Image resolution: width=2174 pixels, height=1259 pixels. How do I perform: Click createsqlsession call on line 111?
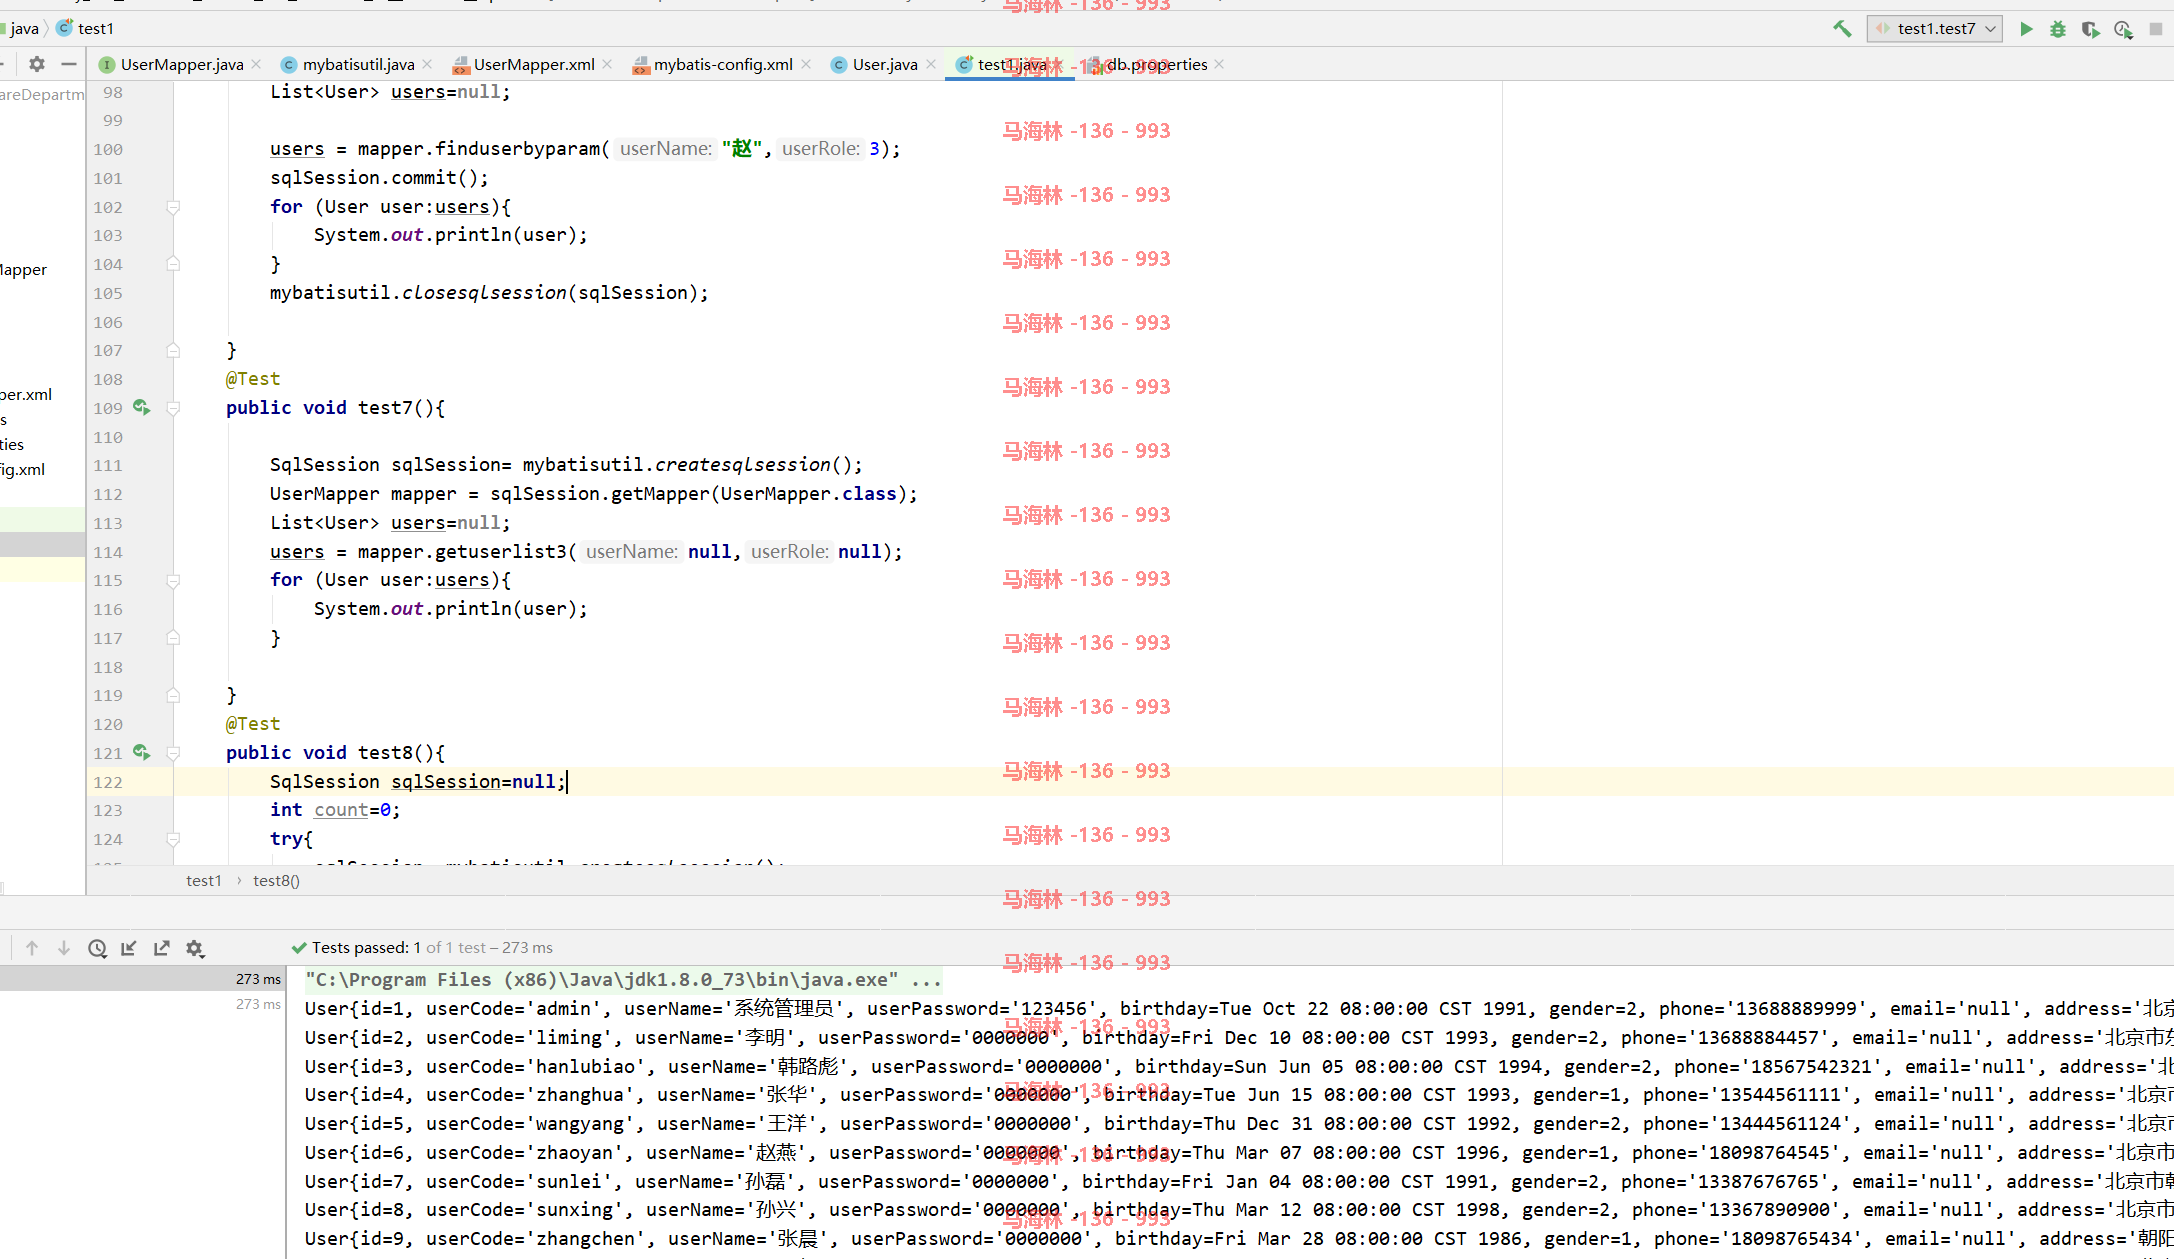[x=743, y=464]
